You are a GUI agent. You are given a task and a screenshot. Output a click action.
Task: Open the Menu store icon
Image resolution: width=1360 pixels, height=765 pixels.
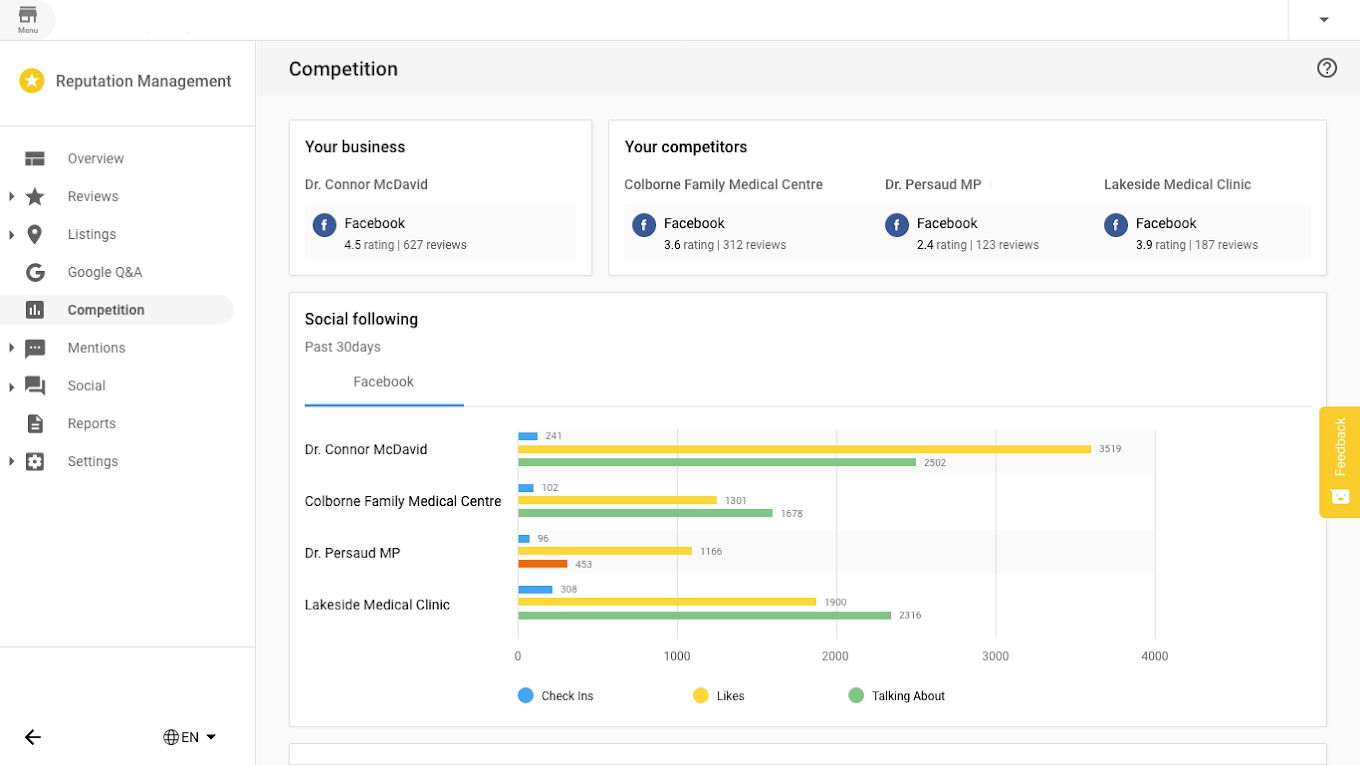click(x=28, y=18)
